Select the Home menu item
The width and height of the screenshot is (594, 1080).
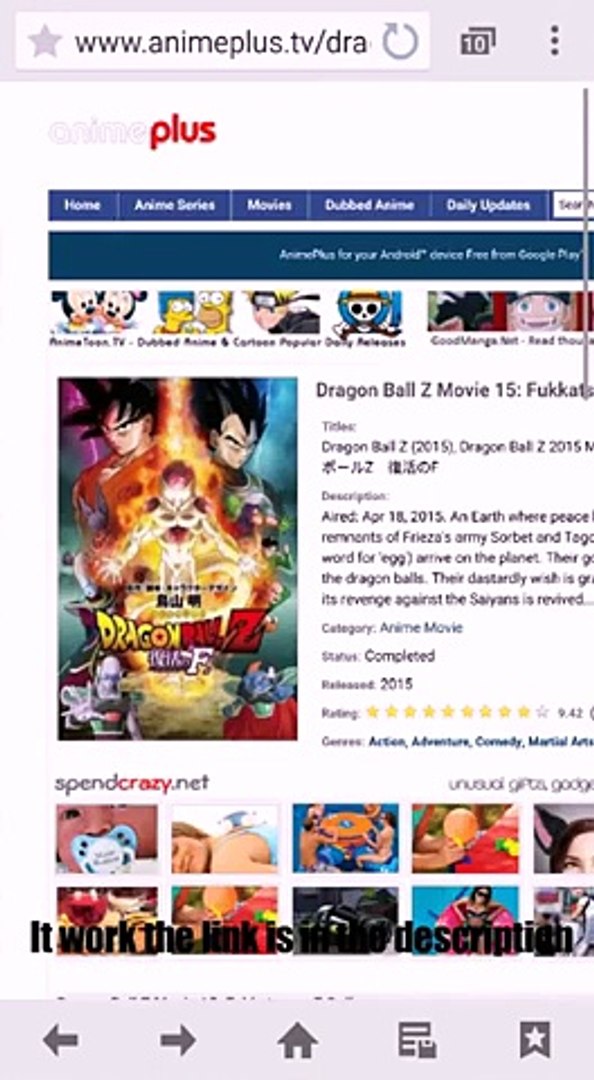click(82, 205)
